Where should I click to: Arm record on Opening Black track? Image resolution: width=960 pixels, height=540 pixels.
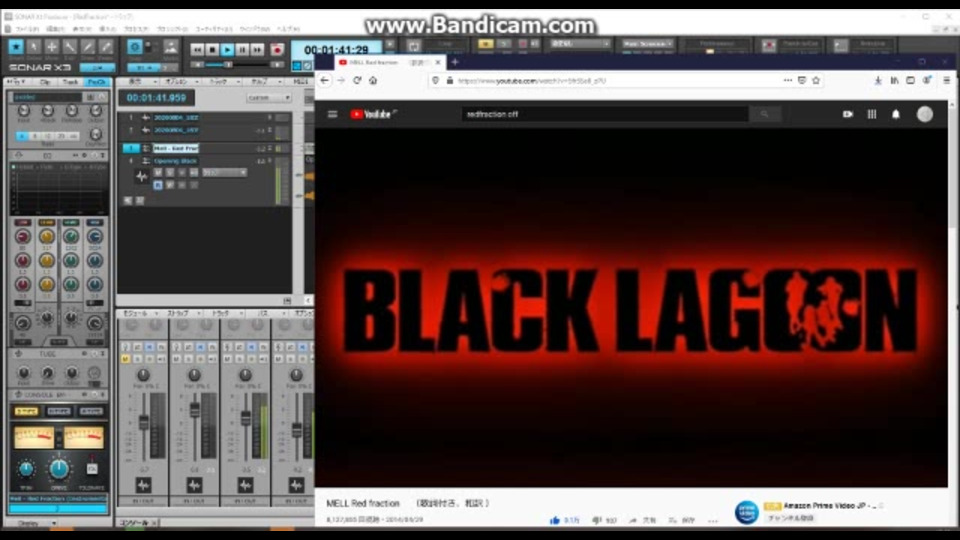point(182,173)
